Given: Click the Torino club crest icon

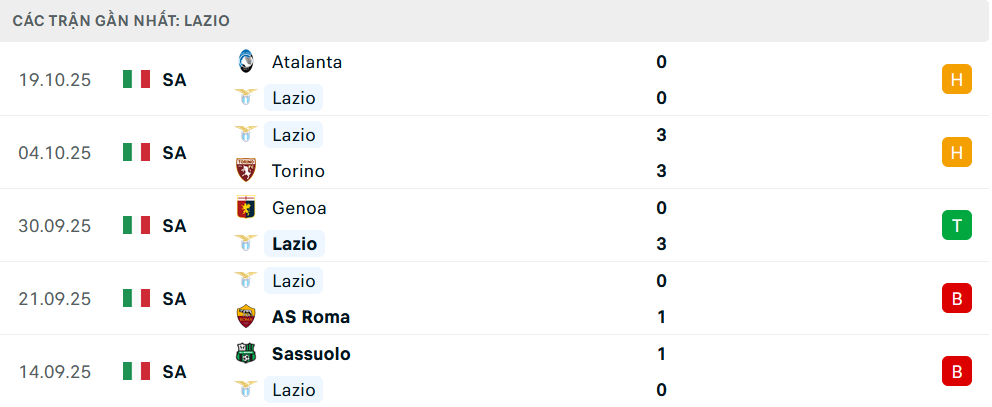Looking at the screenshot, I should (x=245, y=171).
